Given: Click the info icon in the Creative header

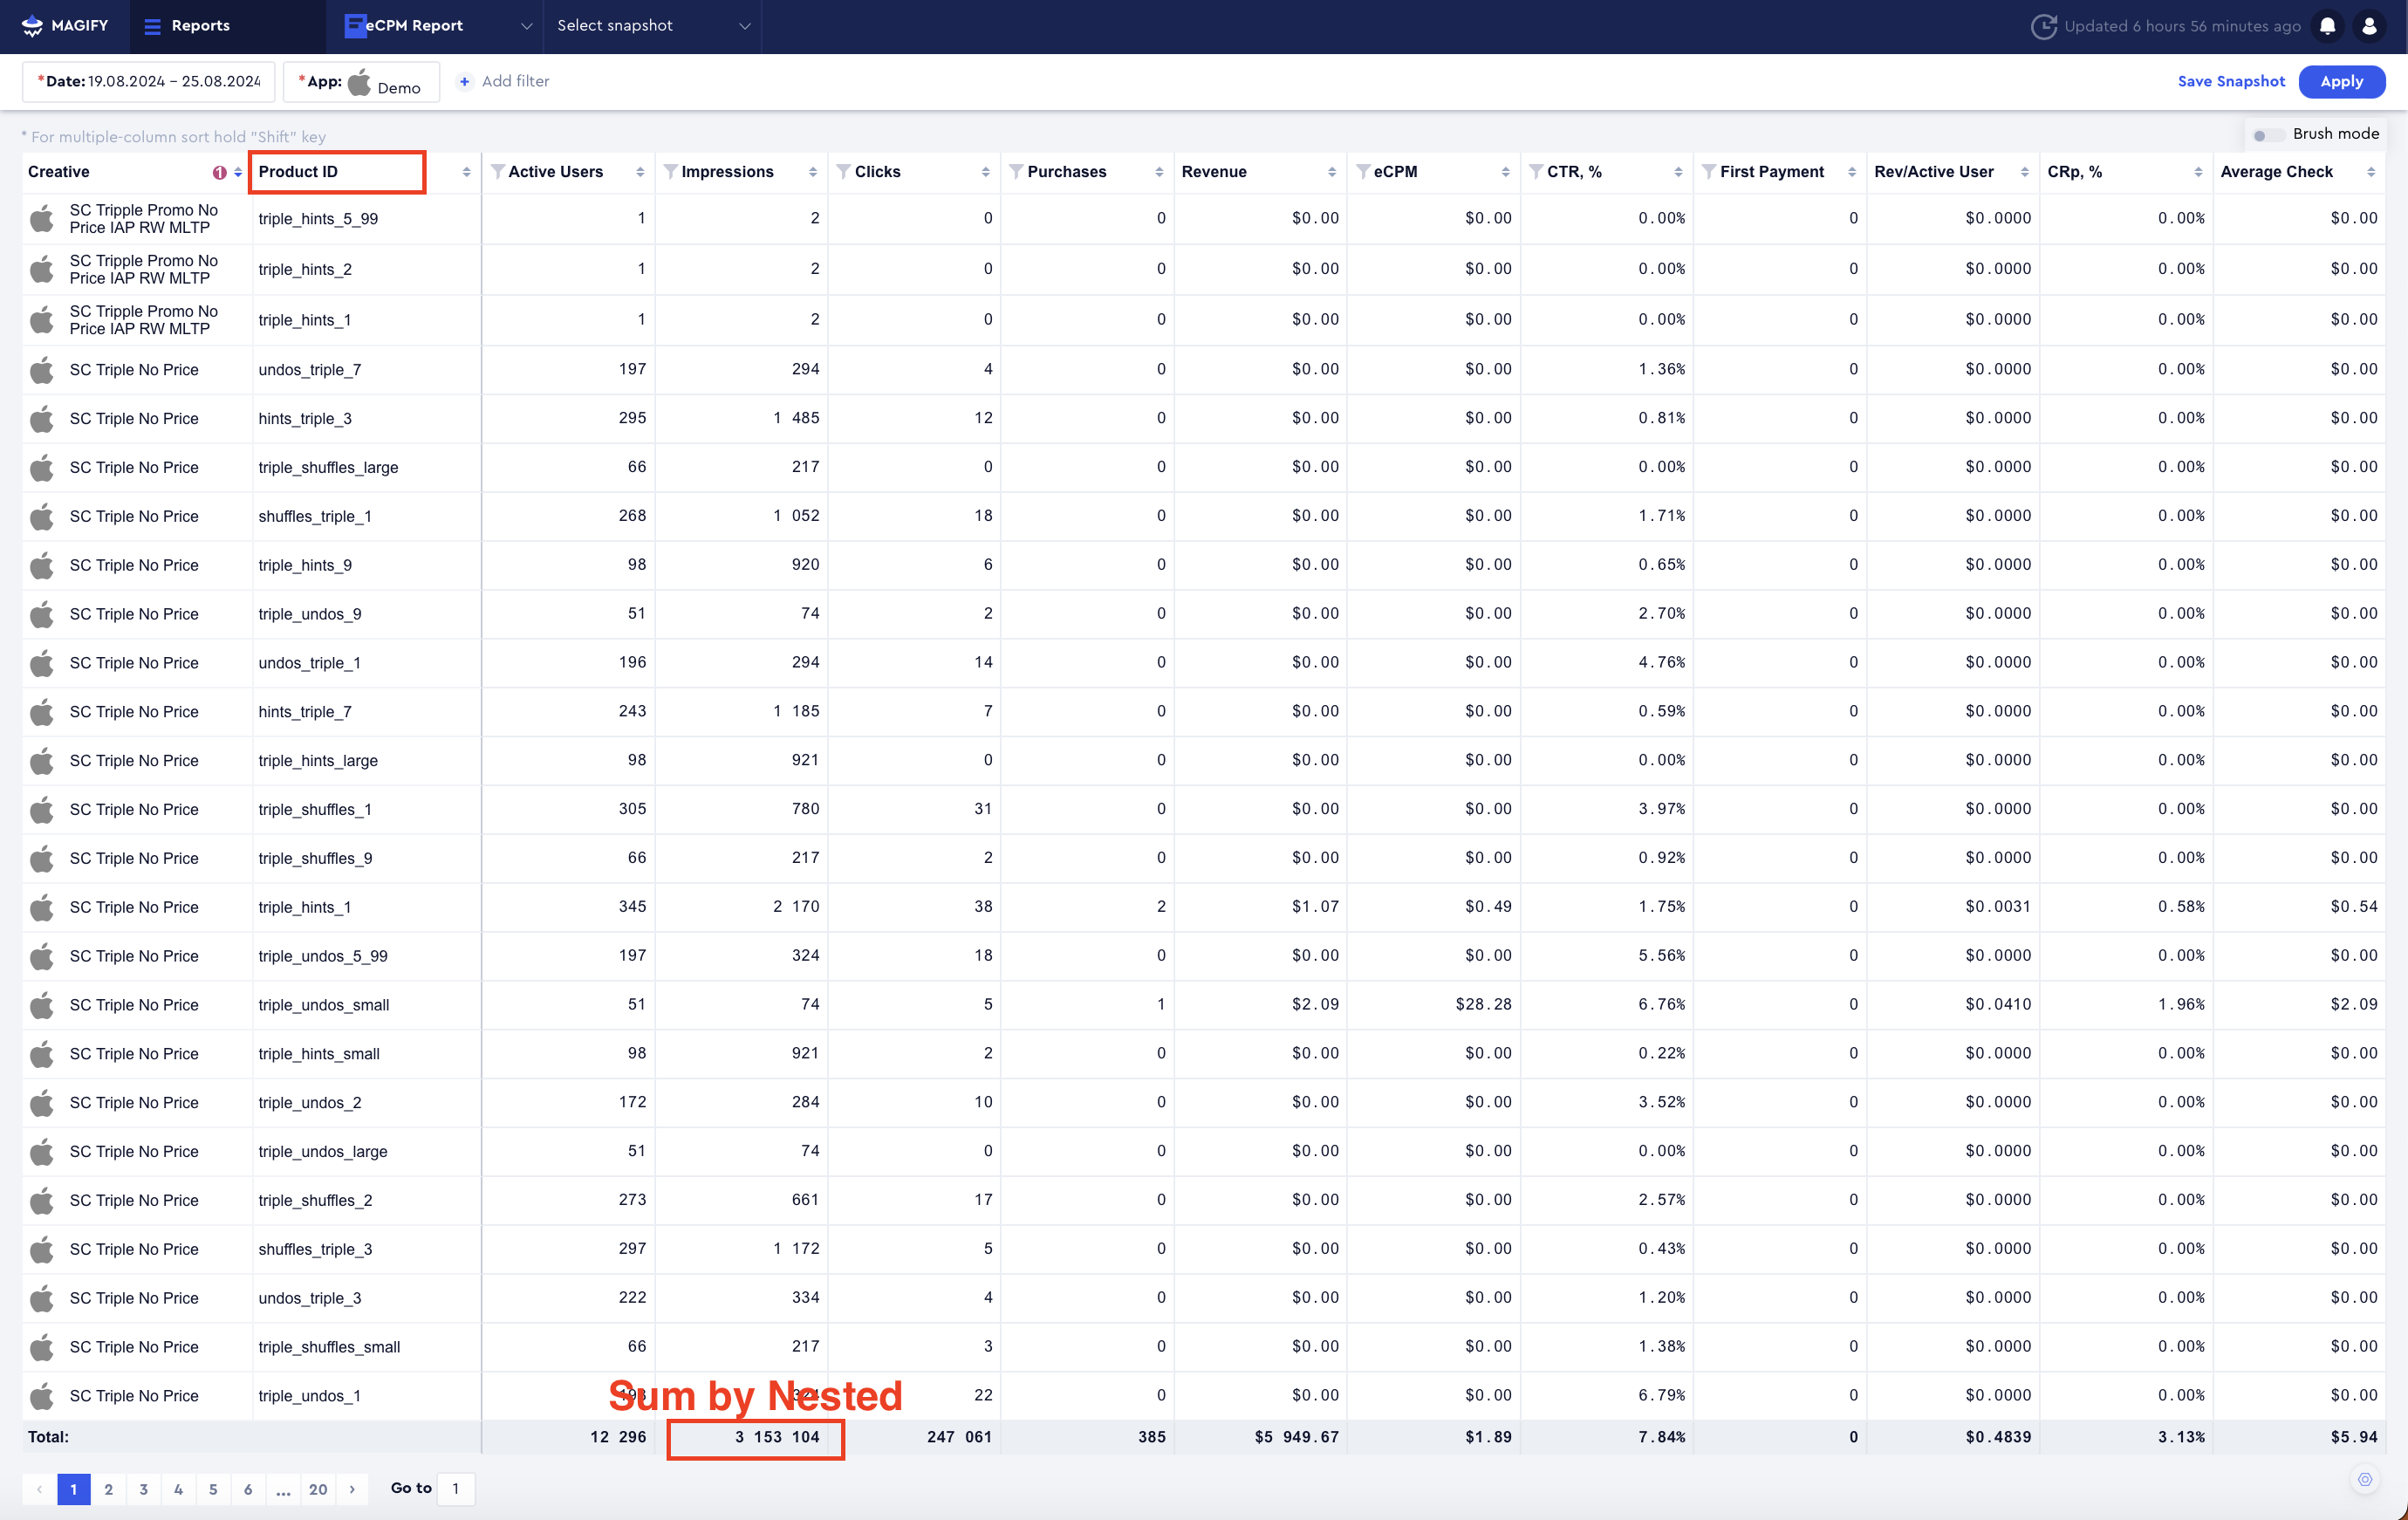Looking at the screenshot, I should 220,171.
